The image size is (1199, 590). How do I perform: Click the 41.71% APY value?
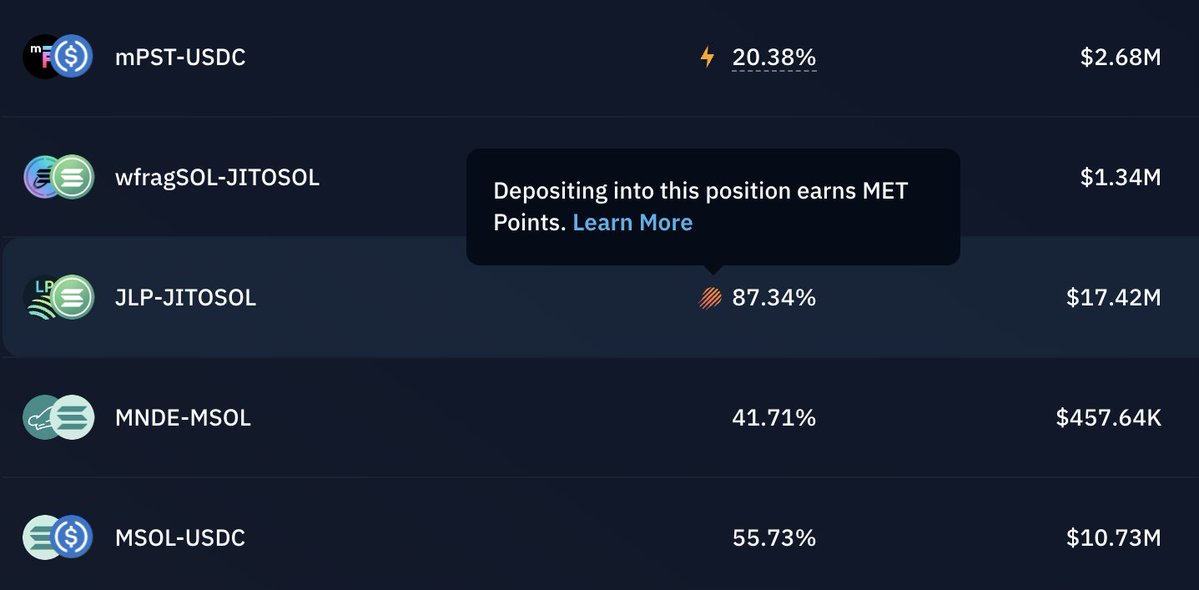(774, 417)
